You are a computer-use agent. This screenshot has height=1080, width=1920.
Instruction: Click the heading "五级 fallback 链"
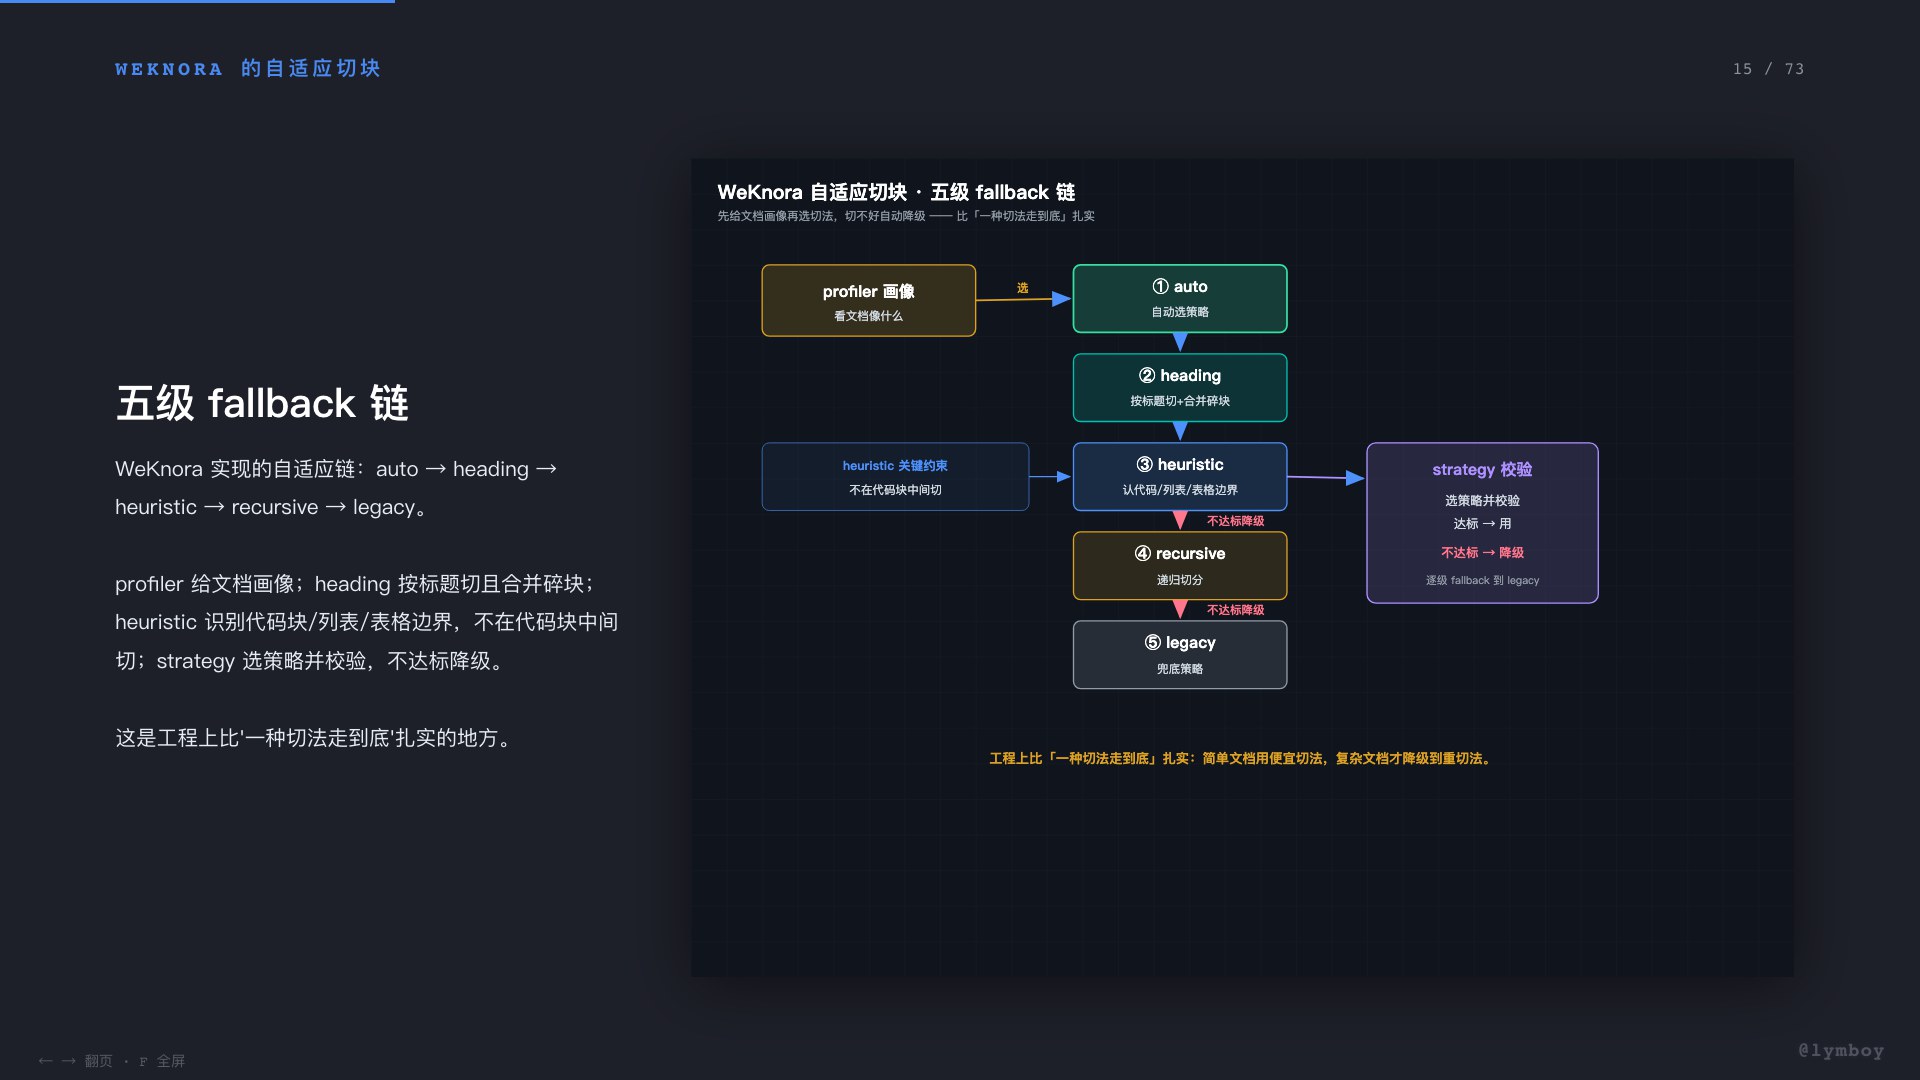(x=262, y=403)
